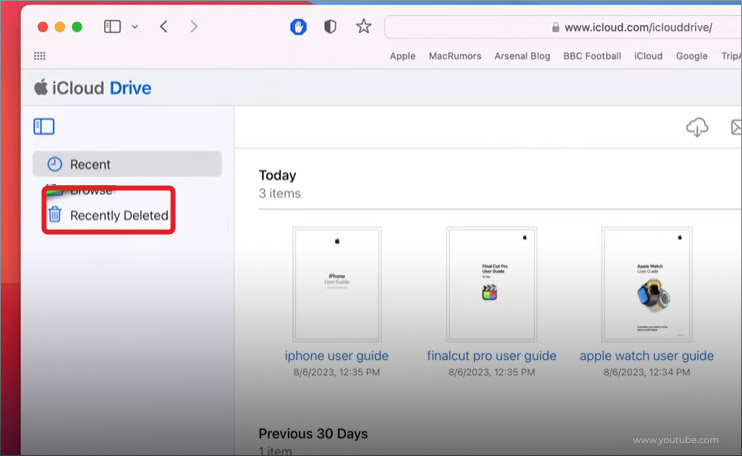The image size is (742, 456).
Task: Click the lock icon in the address bar
Action: click(556, 27)
